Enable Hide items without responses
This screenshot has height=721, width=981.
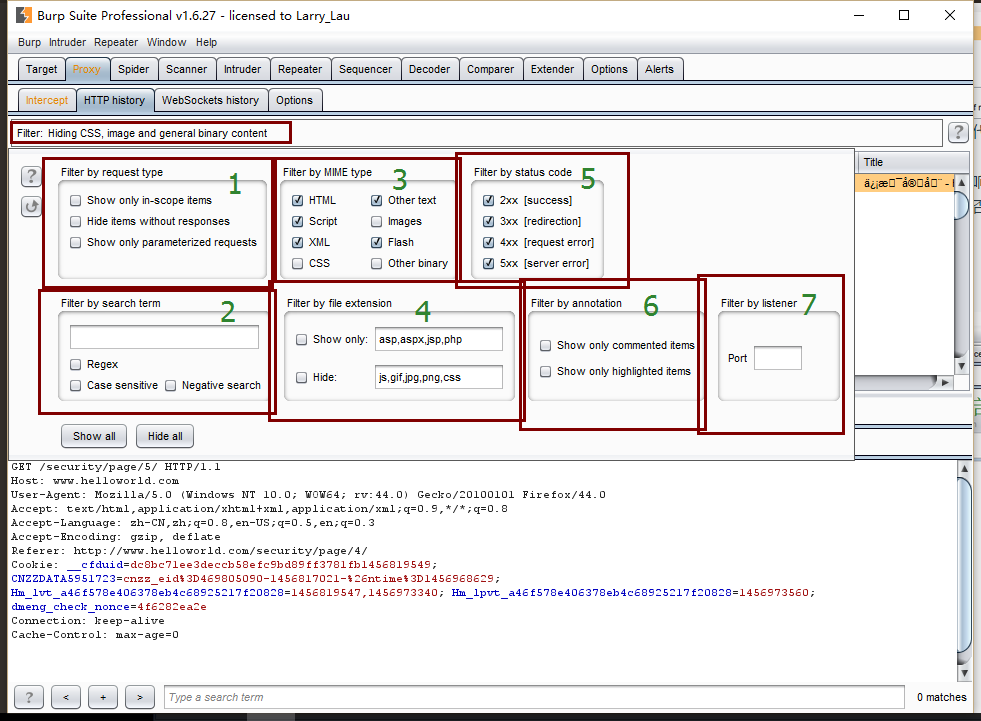pos(76,222)
